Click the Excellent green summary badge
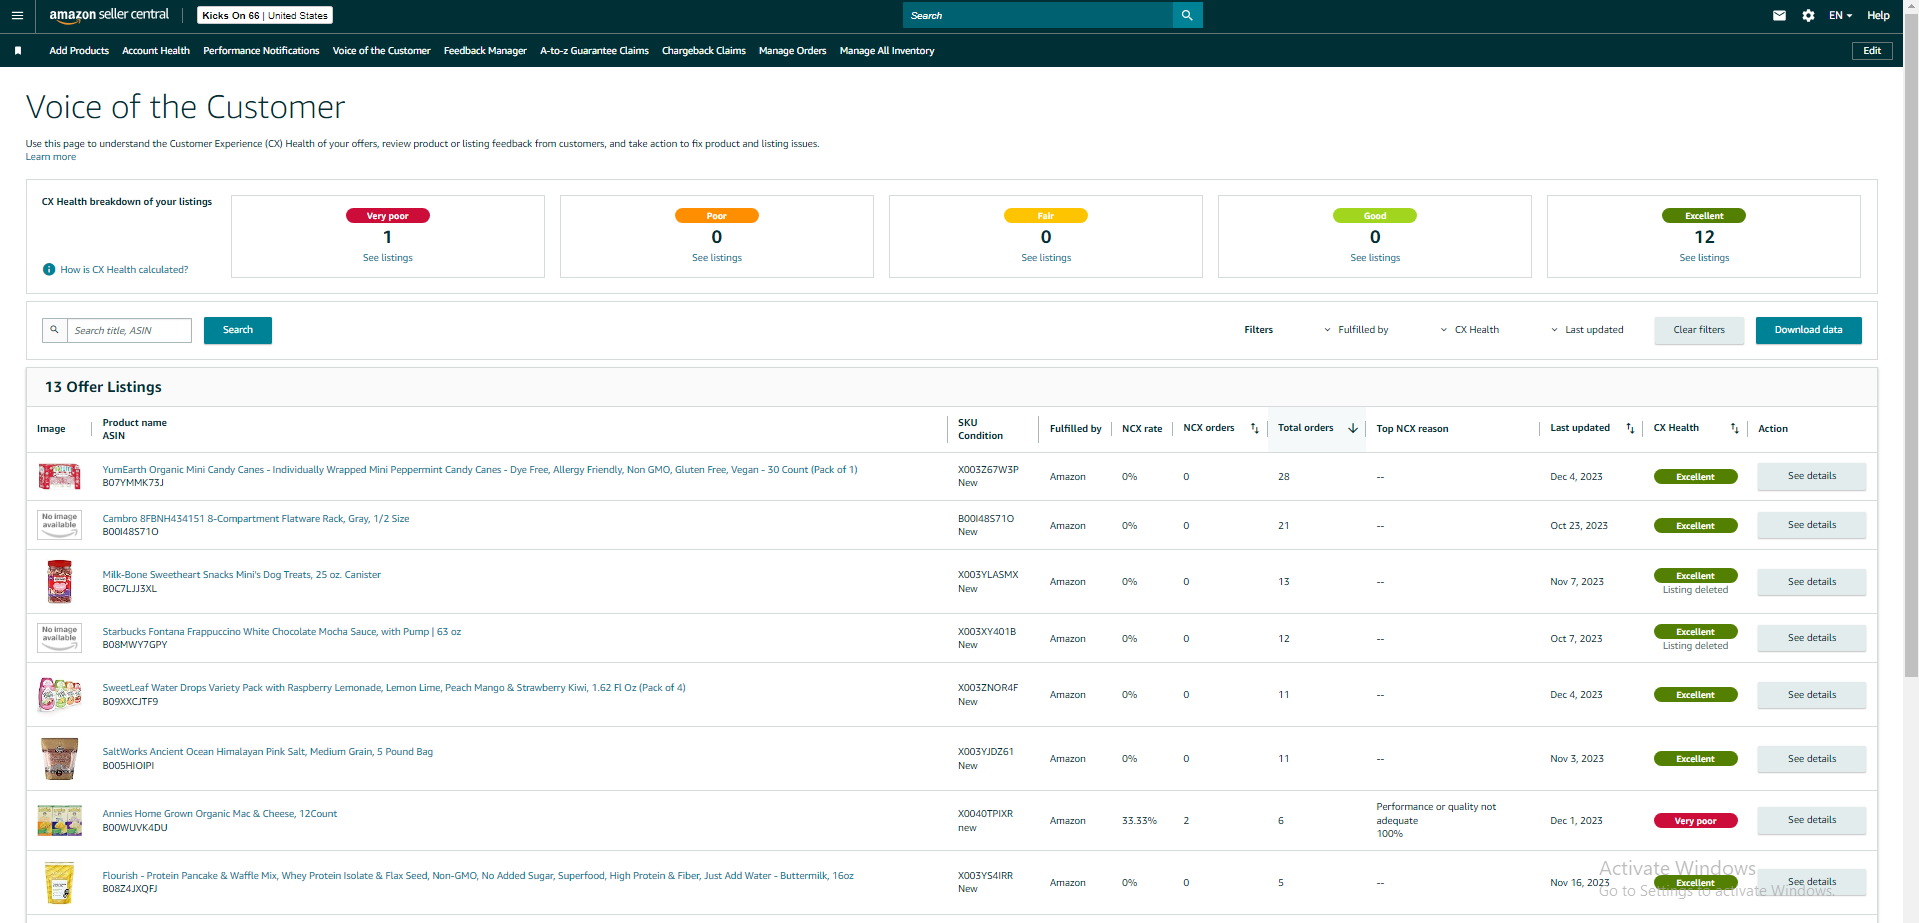Viewport: 1919px width, 923px height. point(1704,216)
